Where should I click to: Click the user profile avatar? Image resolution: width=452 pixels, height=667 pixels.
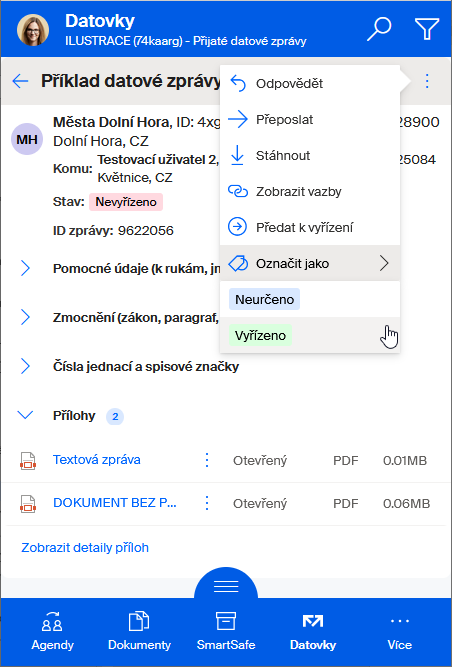tap(33, 30)
